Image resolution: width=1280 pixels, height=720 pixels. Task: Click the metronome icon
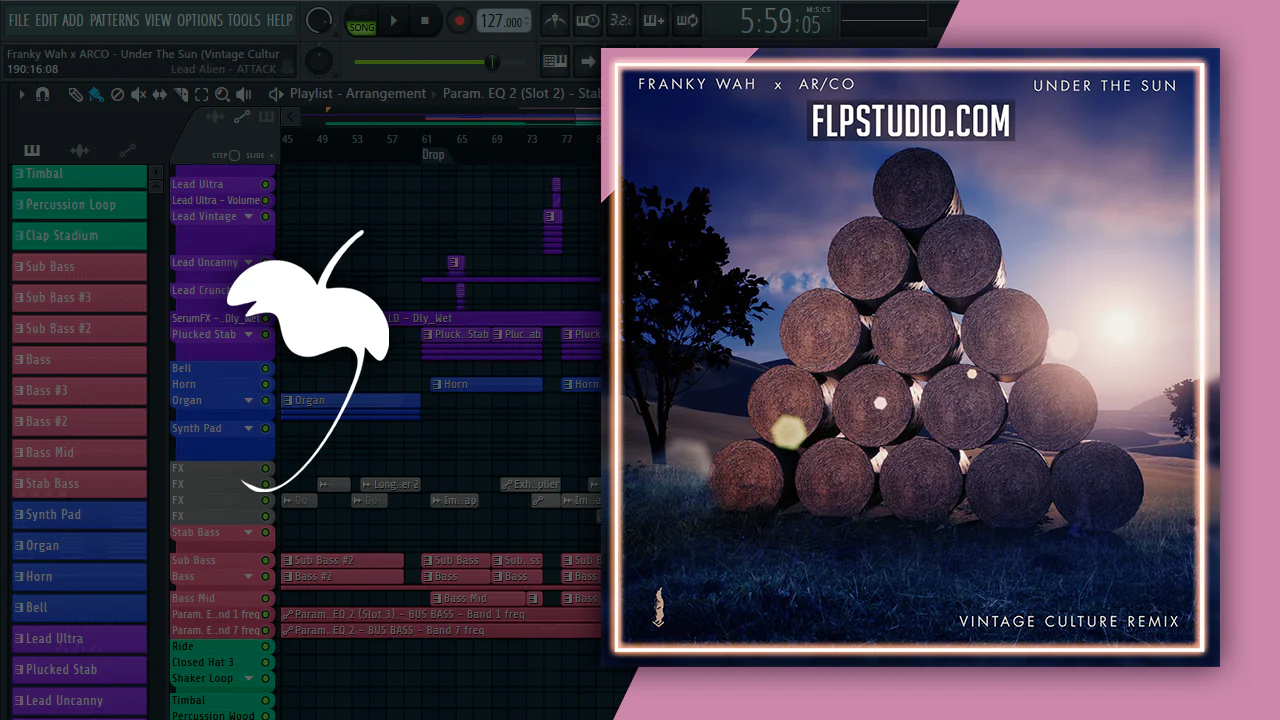click(x=555, y=20)
